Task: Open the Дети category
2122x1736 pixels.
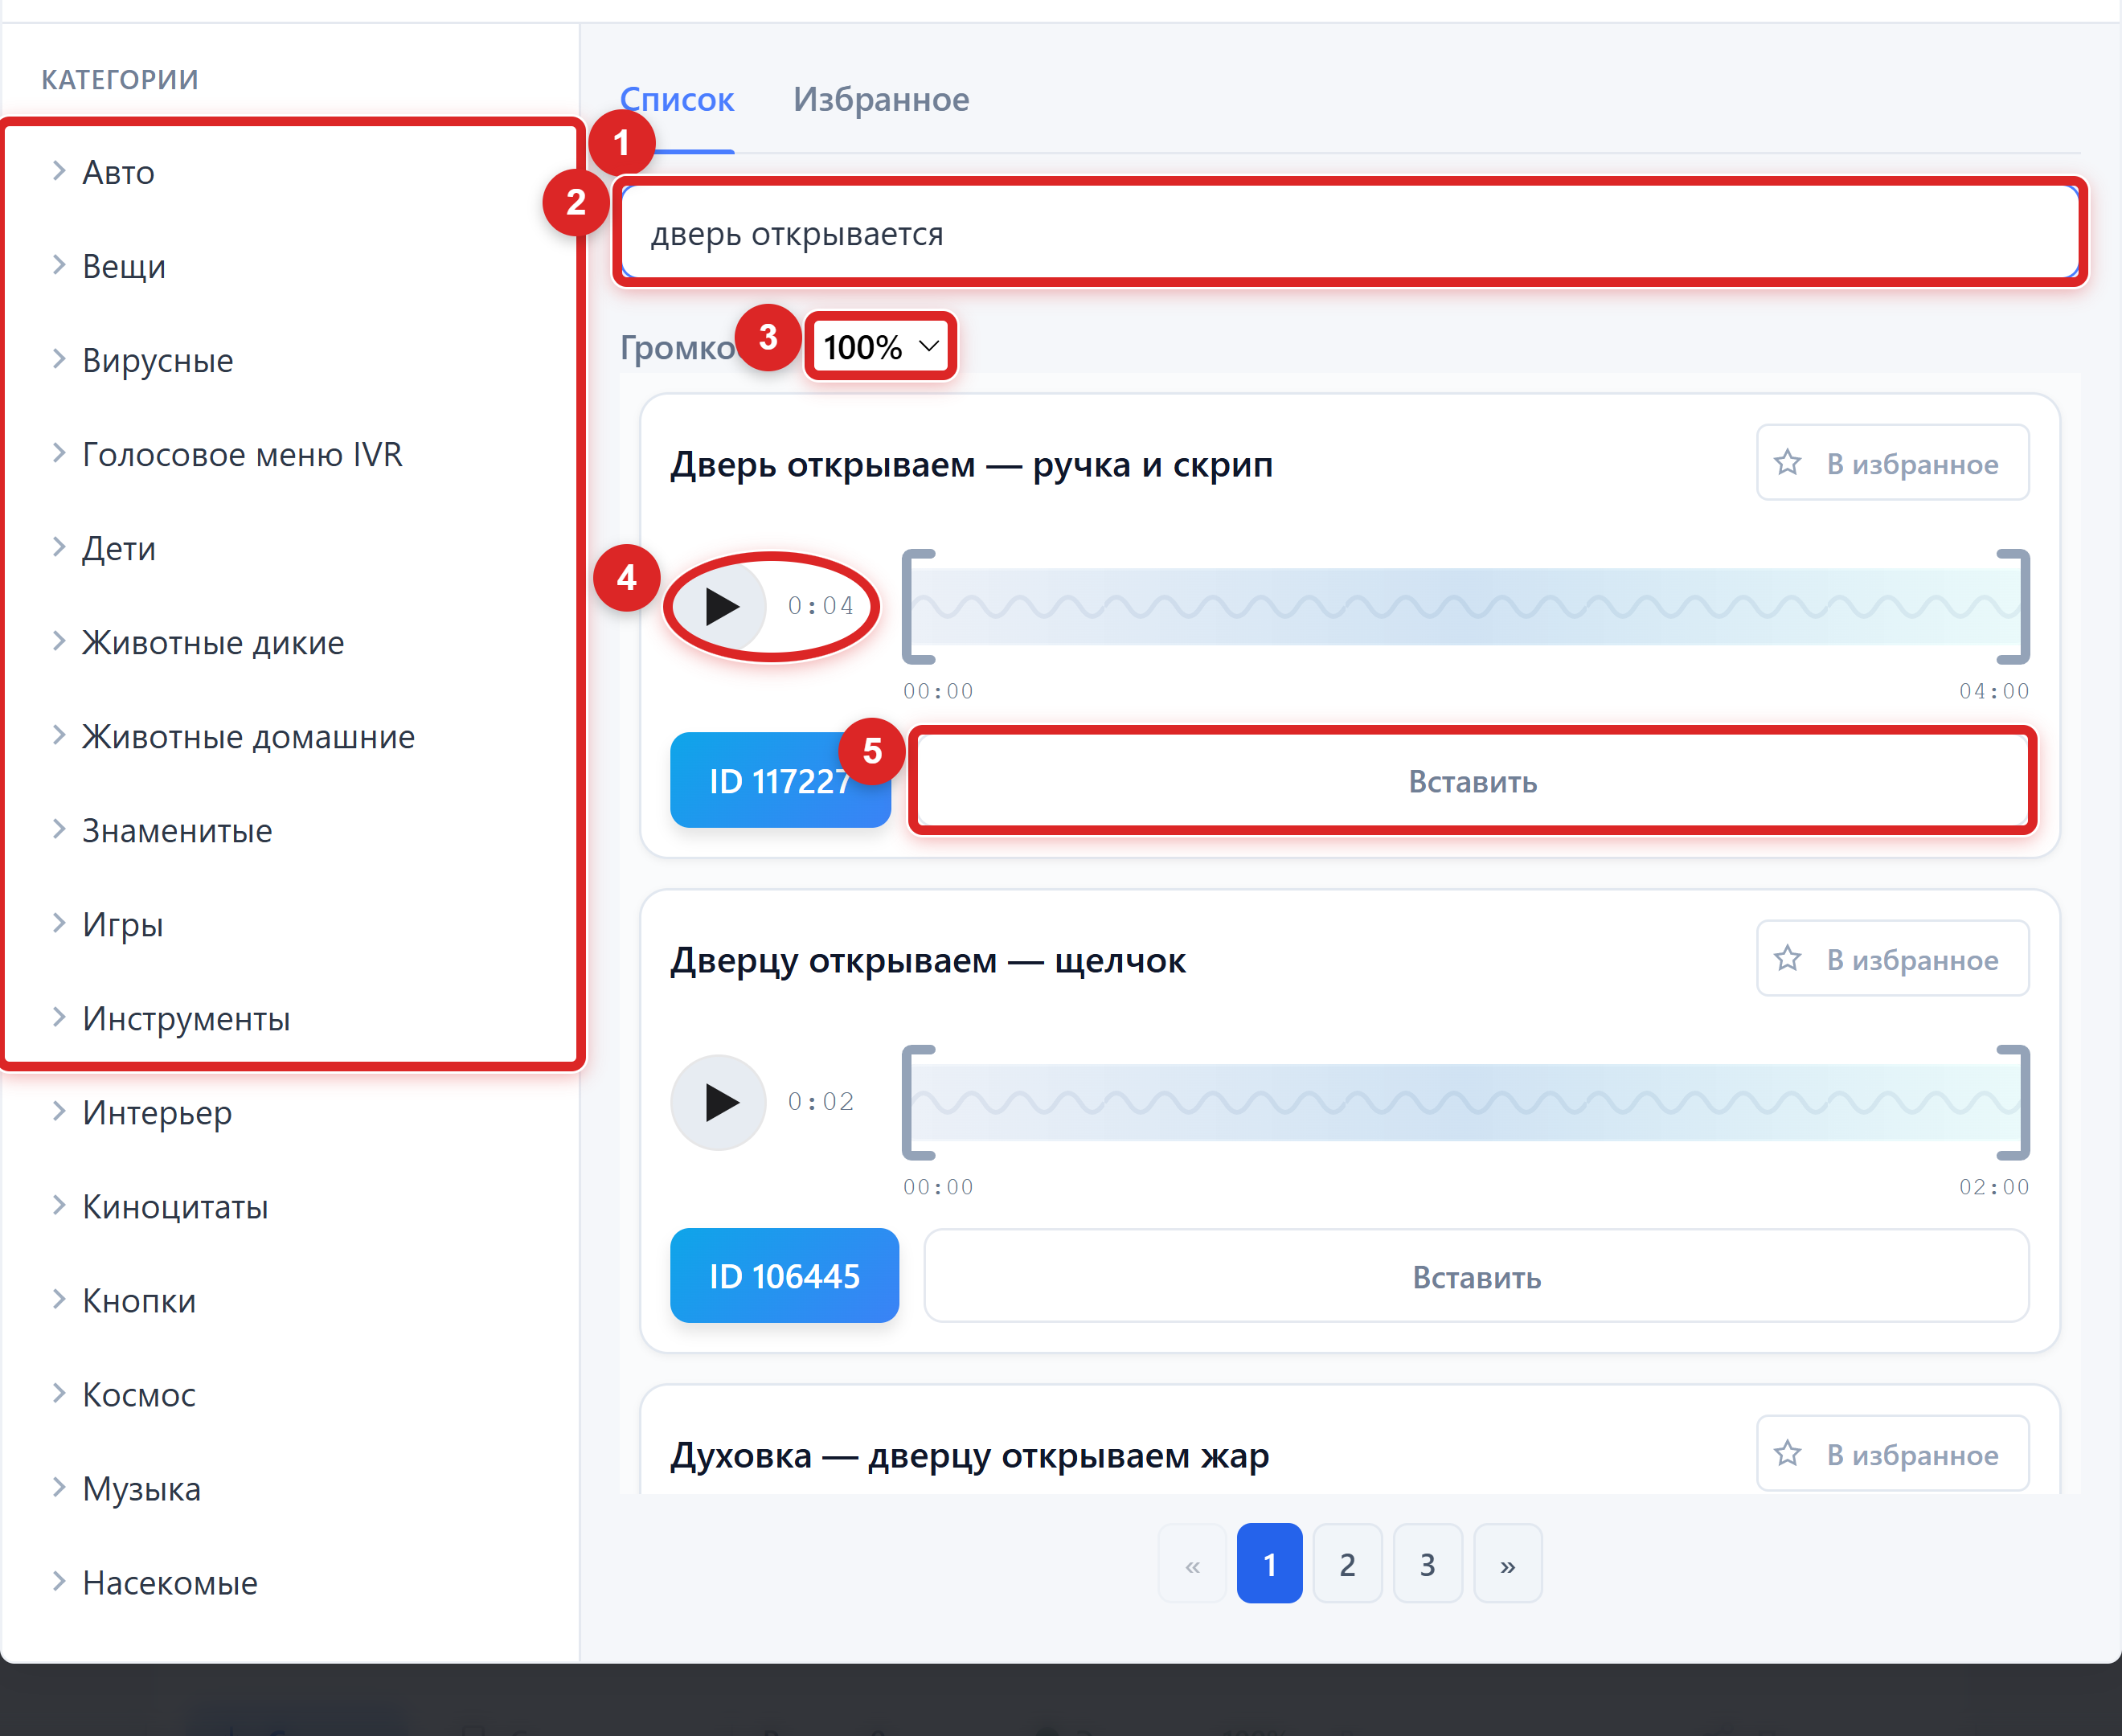Action: click(119, 548)
